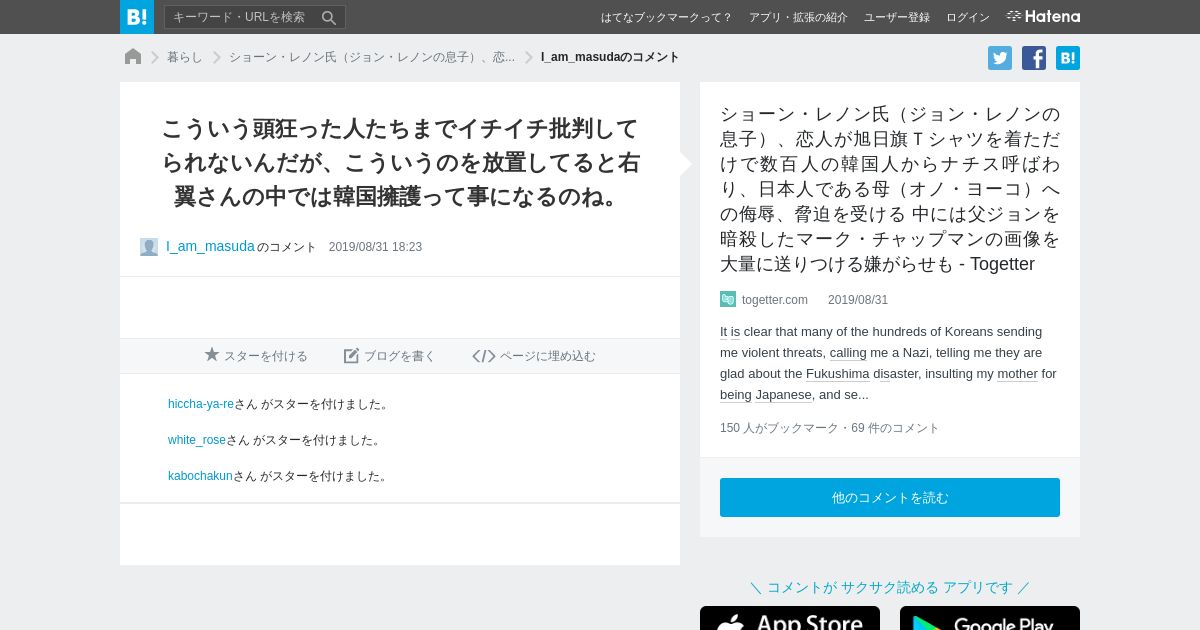
Task: Click comment timestamp 2019/08/31 18:23
Action: pyautogui.click(x=375, y=247)
